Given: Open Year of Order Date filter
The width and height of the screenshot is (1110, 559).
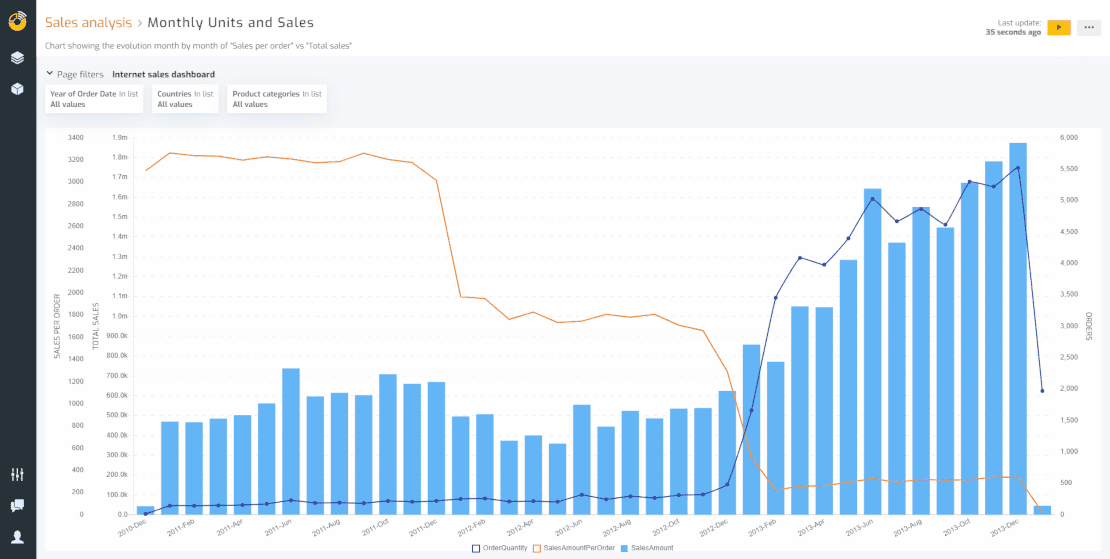Looking at the screenshot, I should tap(94, 99).
